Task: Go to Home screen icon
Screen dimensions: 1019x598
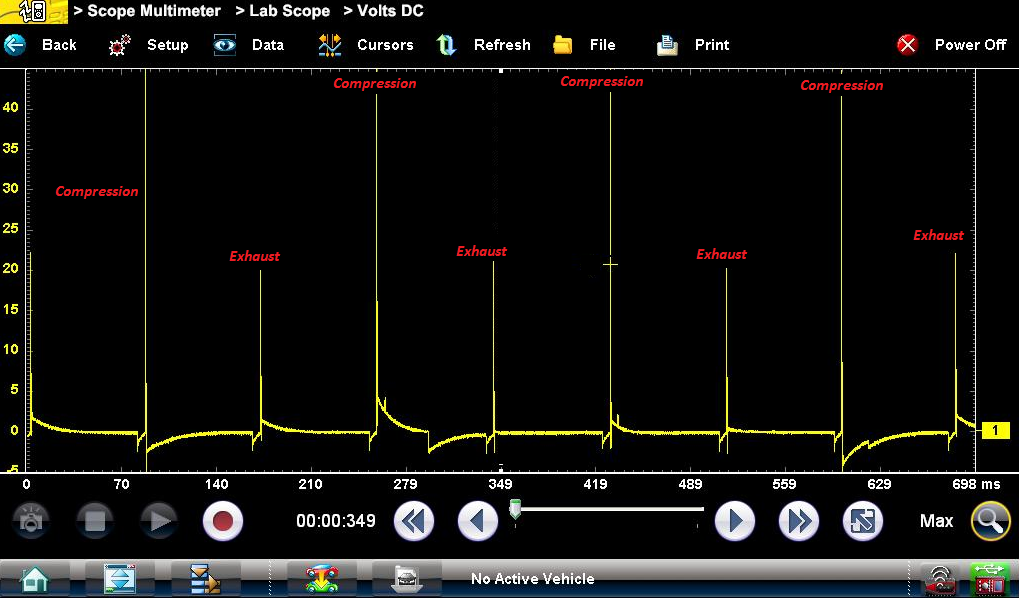Action: tap(35, 578)
